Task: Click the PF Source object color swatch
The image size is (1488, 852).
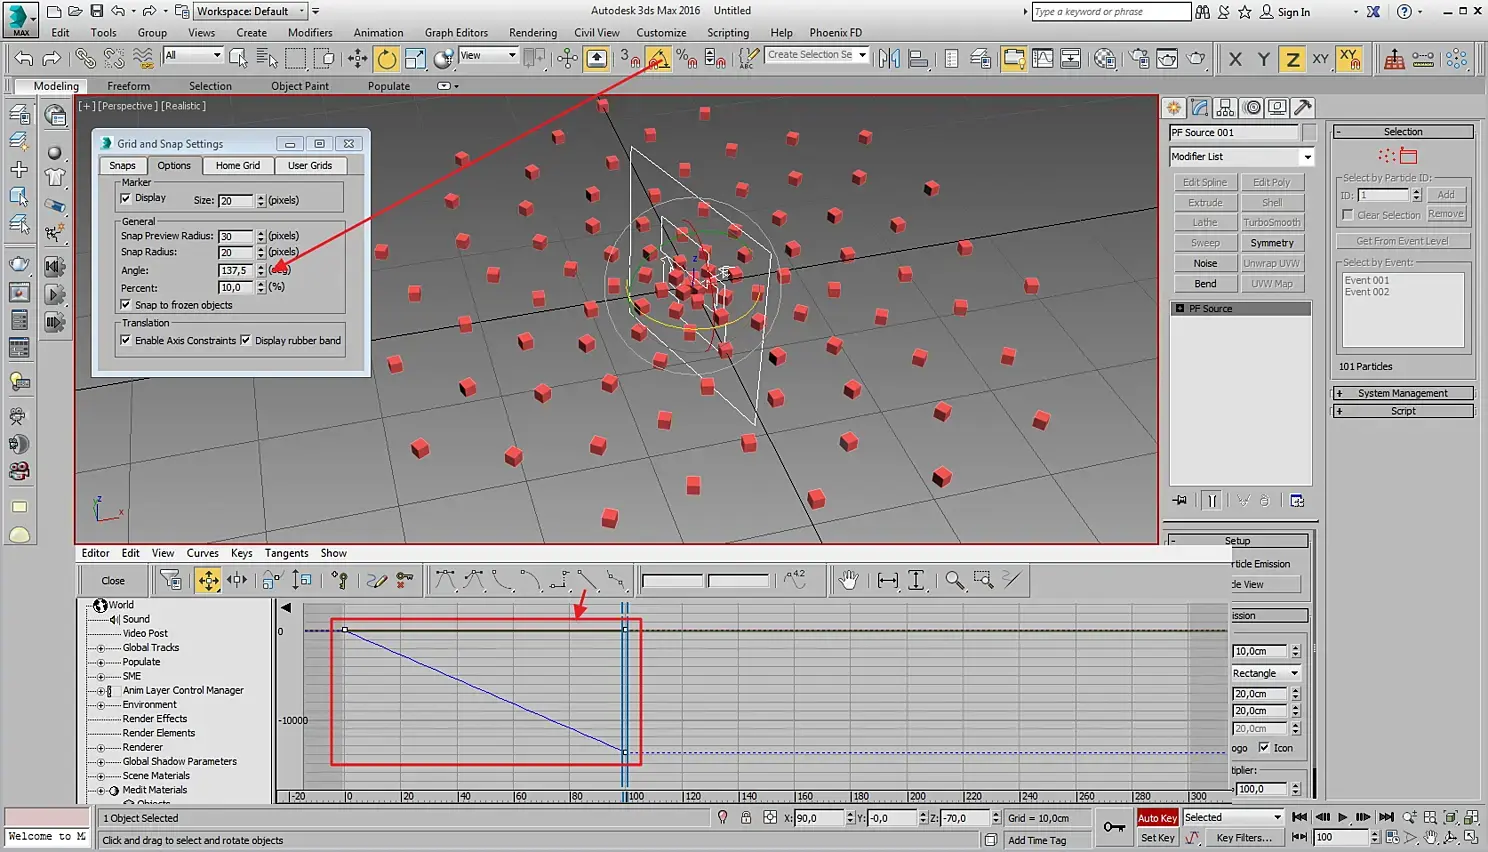Action: pos(1309,133)
